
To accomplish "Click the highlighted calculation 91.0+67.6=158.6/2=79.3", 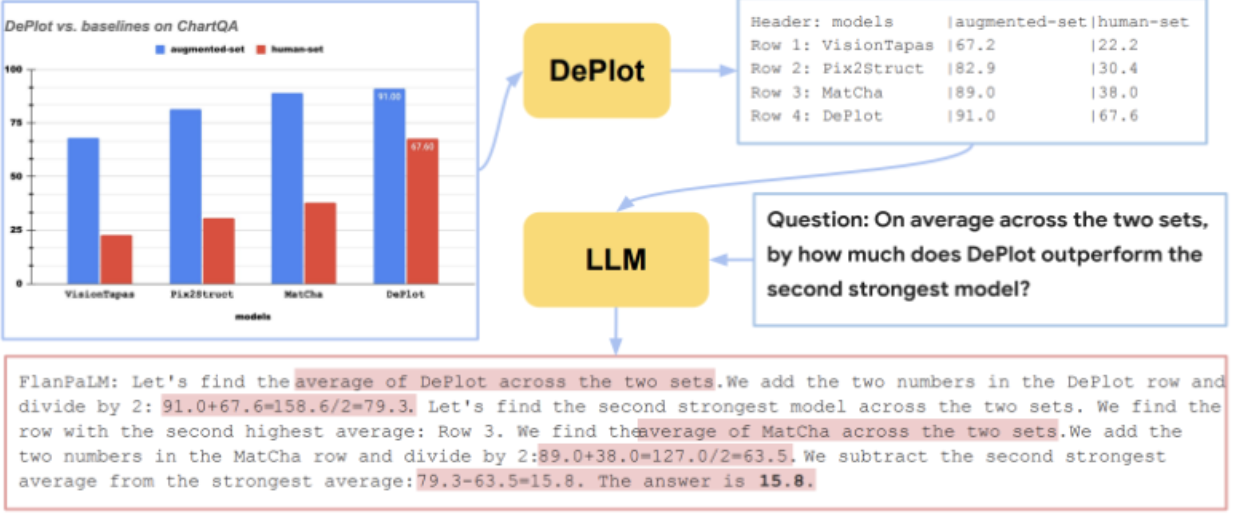I will pos(289,407).
